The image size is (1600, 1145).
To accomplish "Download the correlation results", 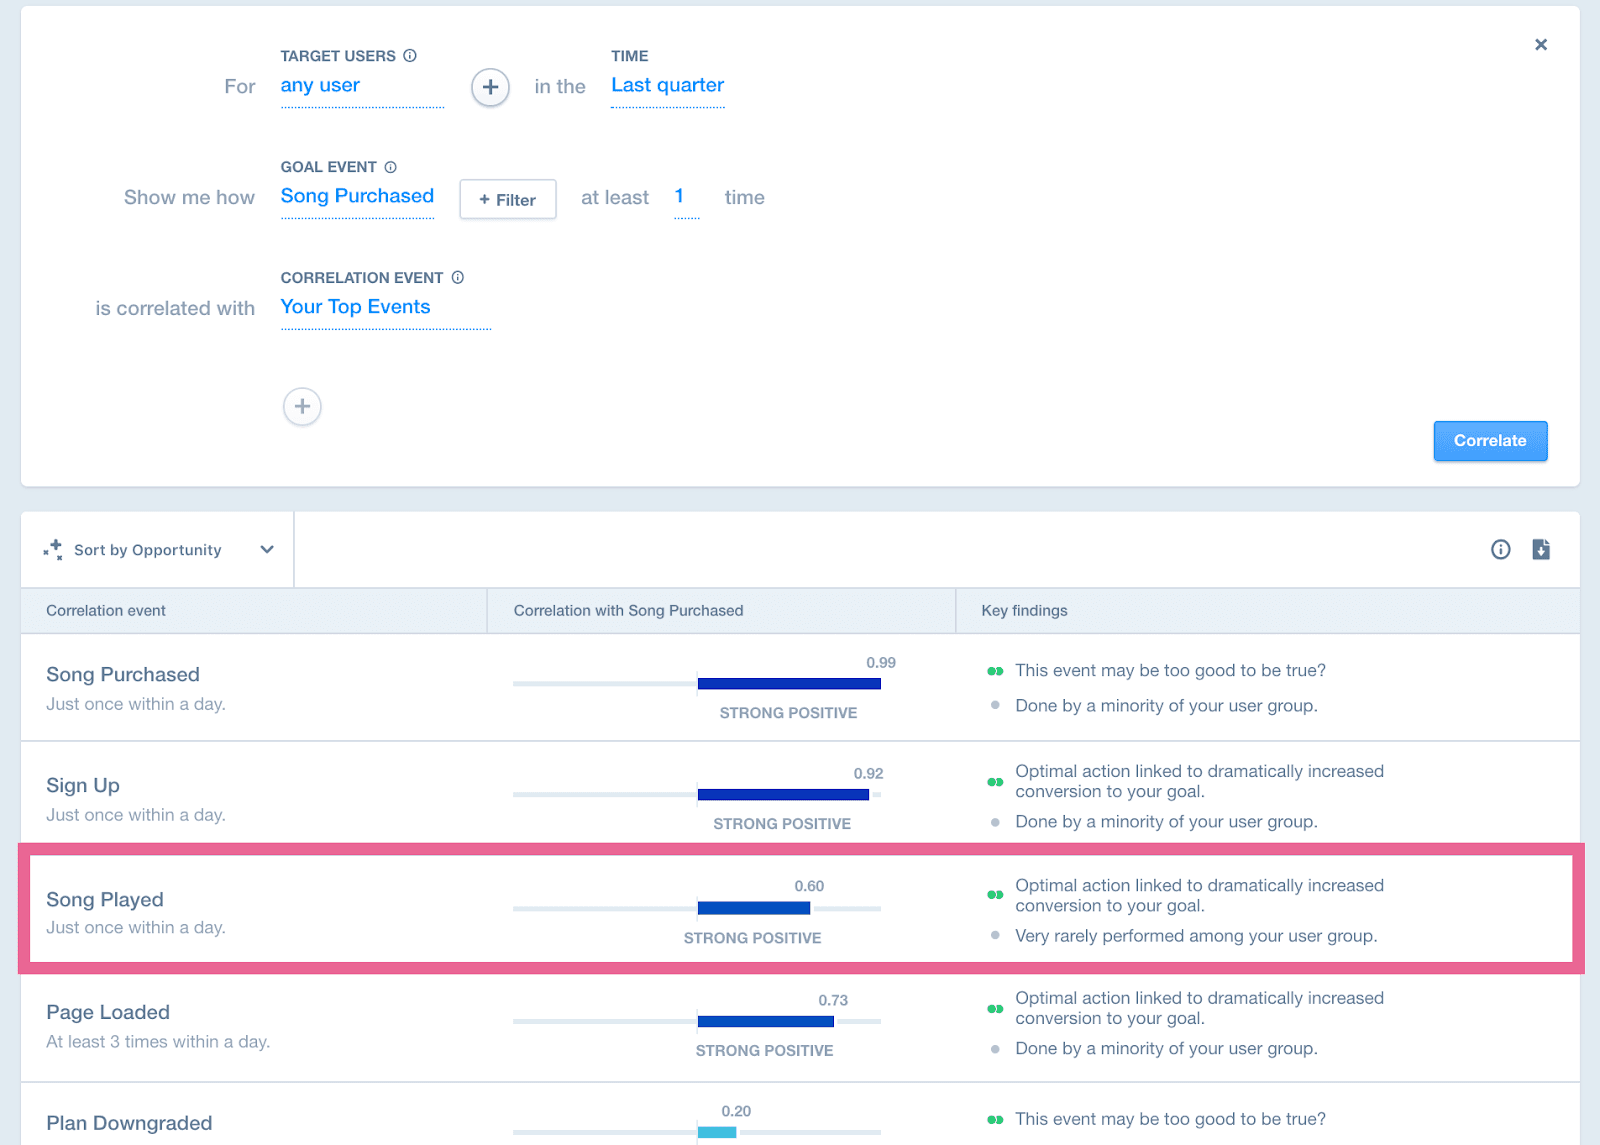I will tap(1541, 549).
